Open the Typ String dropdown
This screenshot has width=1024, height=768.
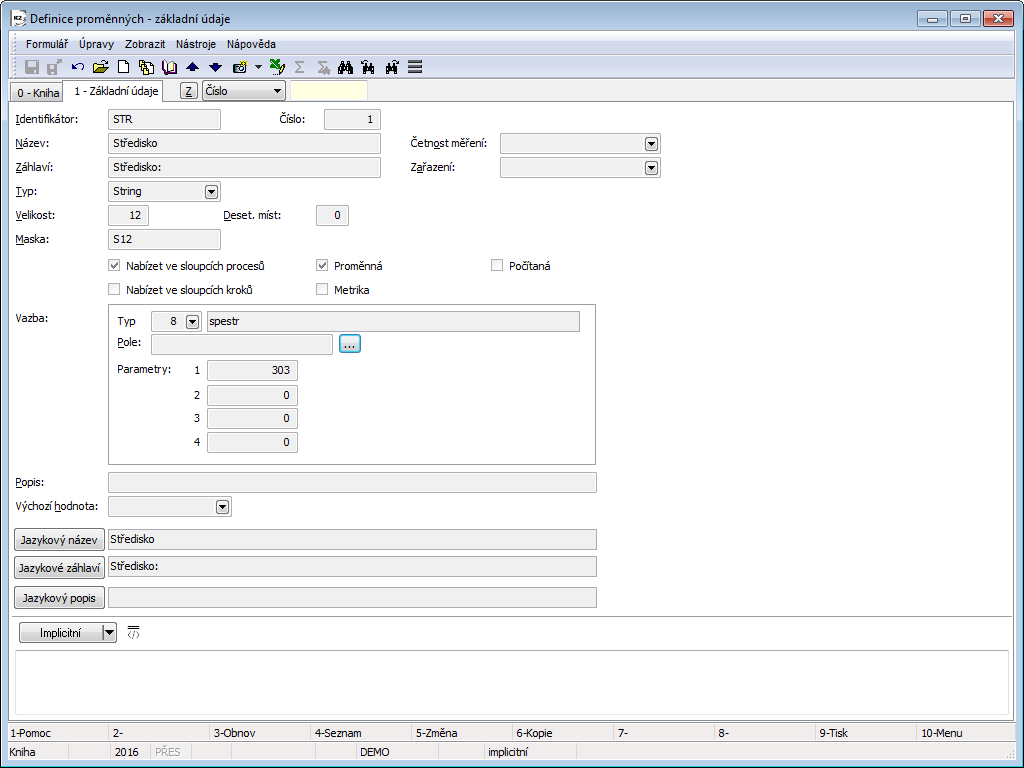(211, 191)
